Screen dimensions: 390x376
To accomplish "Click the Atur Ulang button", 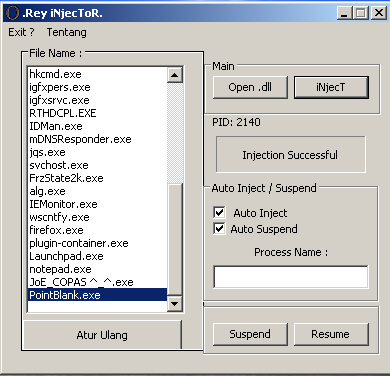I will coord(102,335).
